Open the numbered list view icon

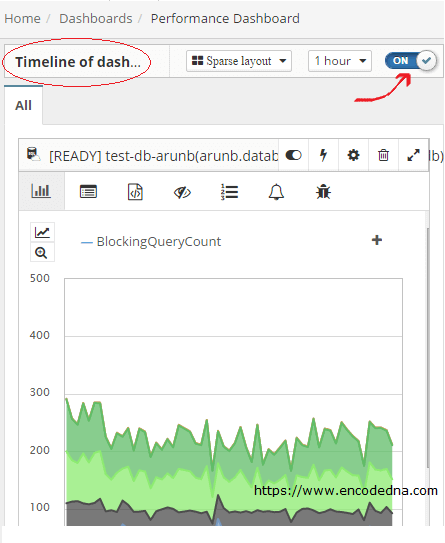pyautogui.click(x=229, y=192)
